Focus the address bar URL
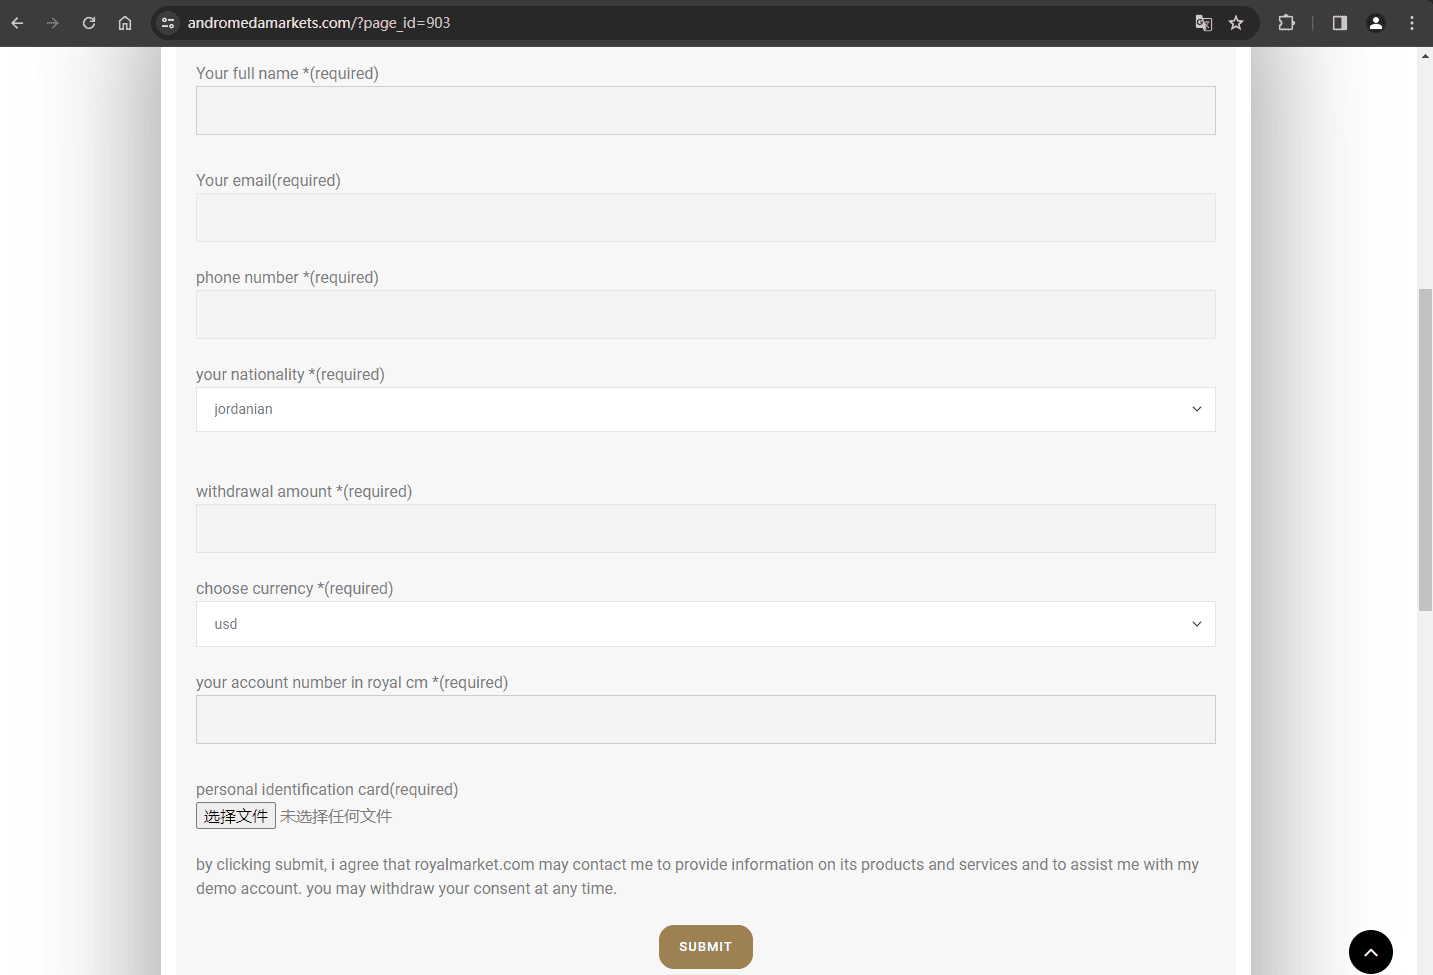 point(319,23)
